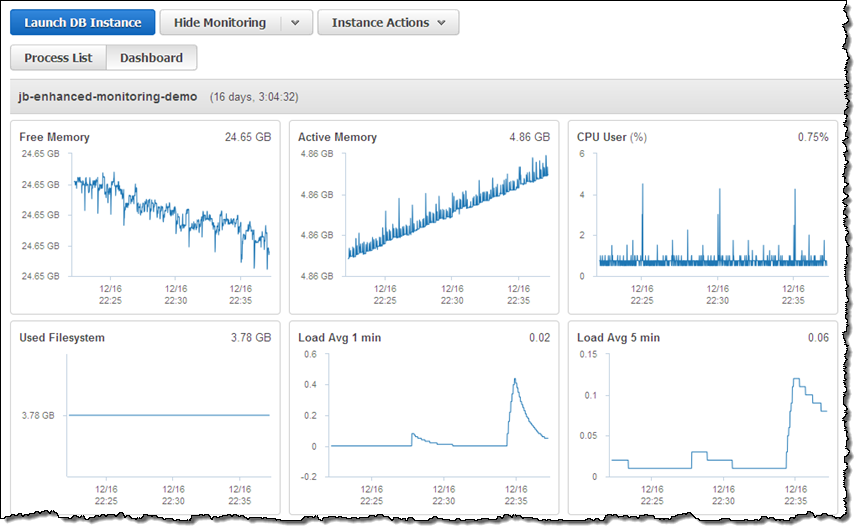Click the Used Filesystem chart title

[x=62, y=338]
